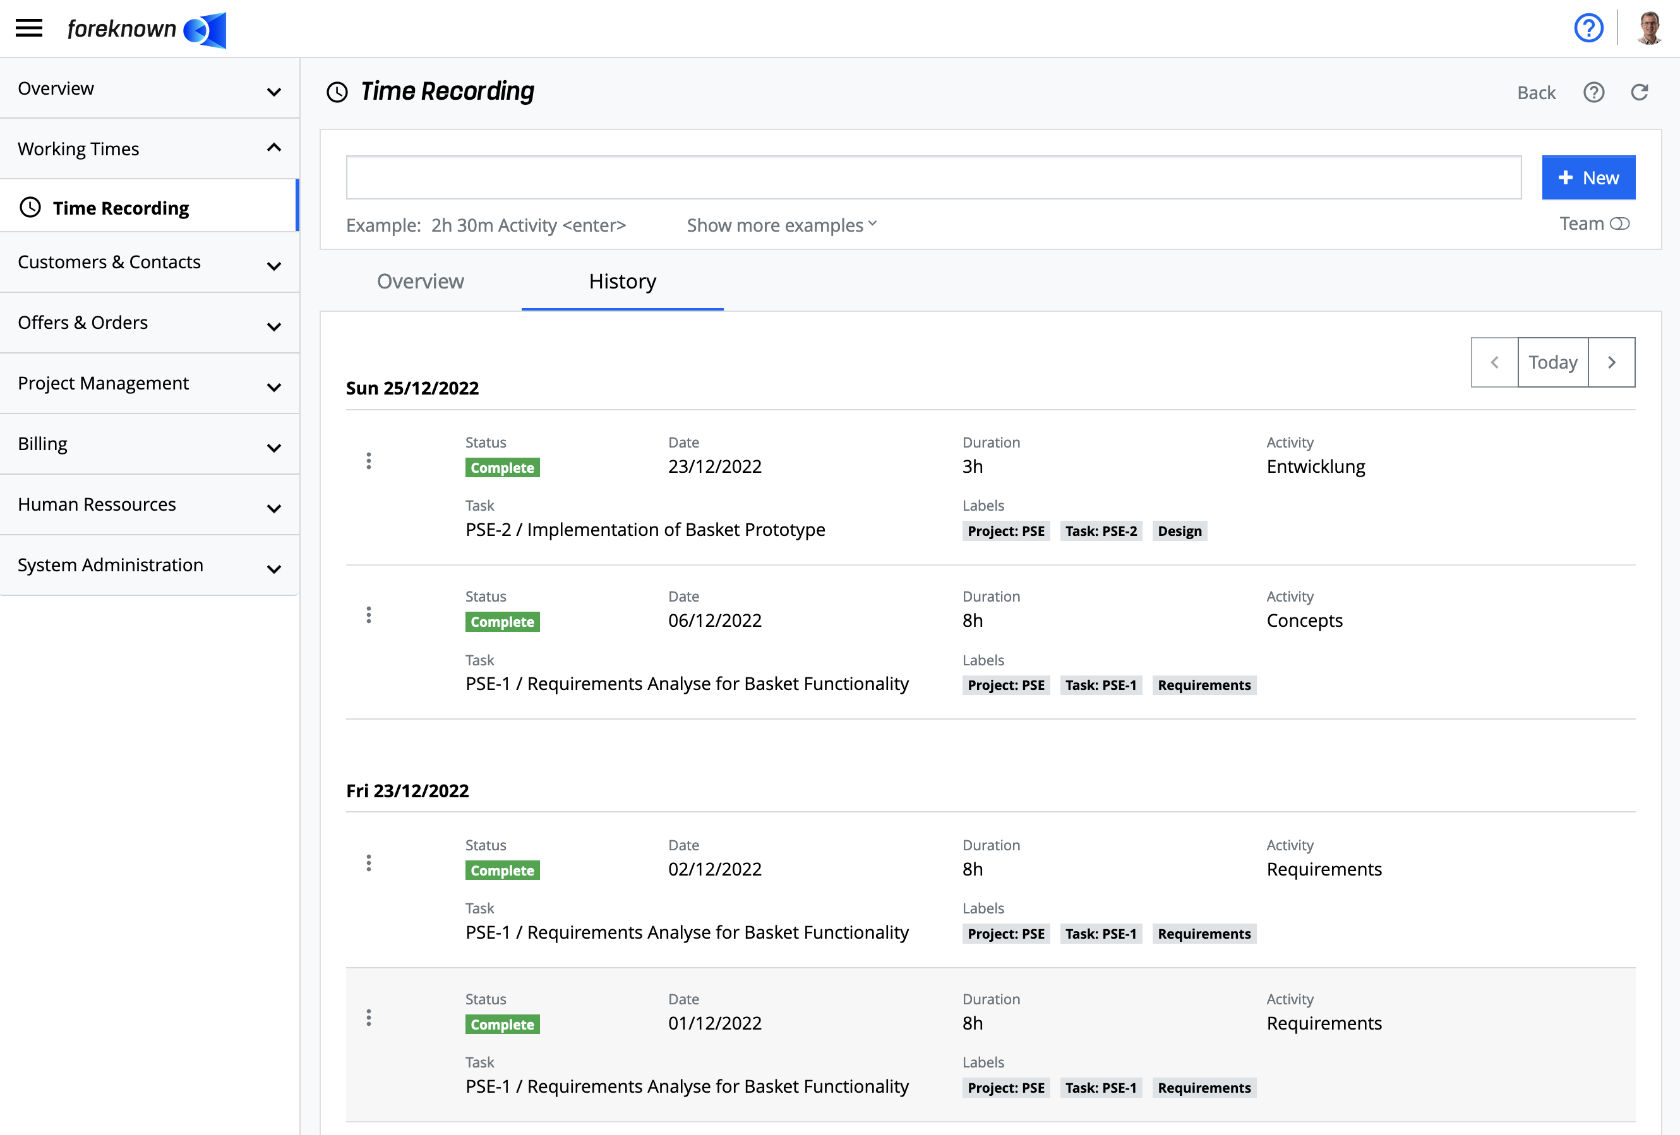1680x1135 pixels.
Task: Click the page help question mark icon
Action: click(x=1594, y=92)
